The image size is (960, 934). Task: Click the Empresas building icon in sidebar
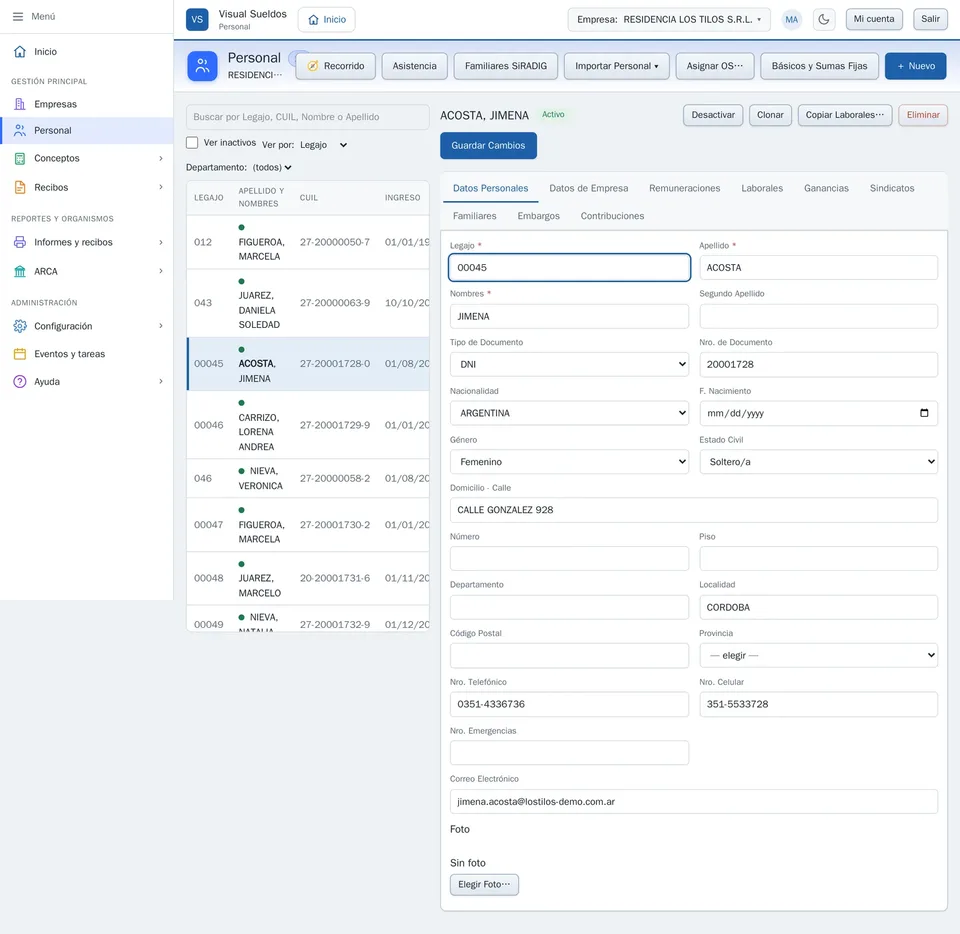coord(20,104)
